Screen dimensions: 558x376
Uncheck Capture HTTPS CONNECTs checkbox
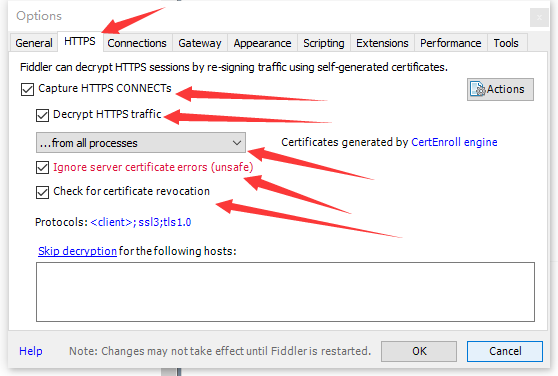[27, 89]
